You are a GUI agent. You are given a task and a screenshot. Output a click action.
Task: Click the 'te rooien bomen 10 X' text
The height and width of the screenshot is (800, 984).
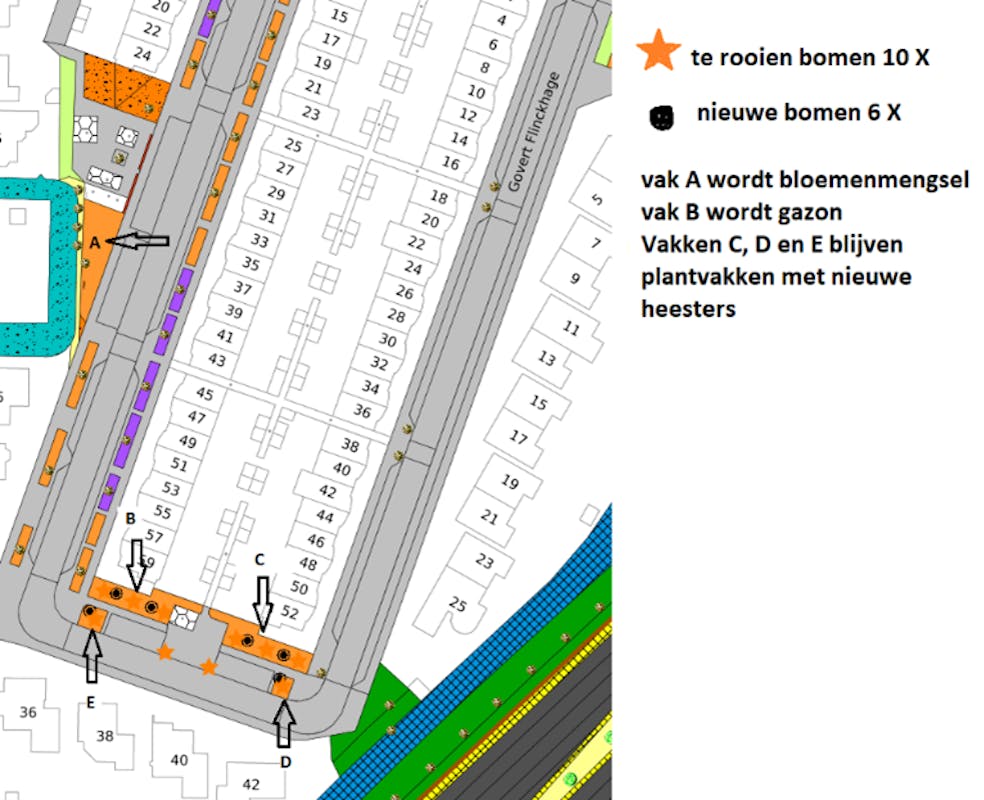[x=810, y=57]
